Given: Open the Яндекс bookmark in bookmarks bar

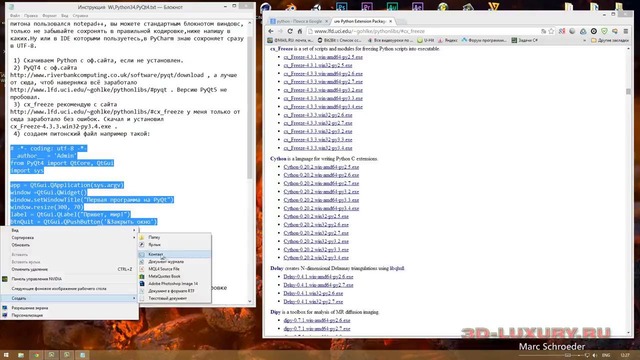Looking at the screenshot, I should [448, 40].
